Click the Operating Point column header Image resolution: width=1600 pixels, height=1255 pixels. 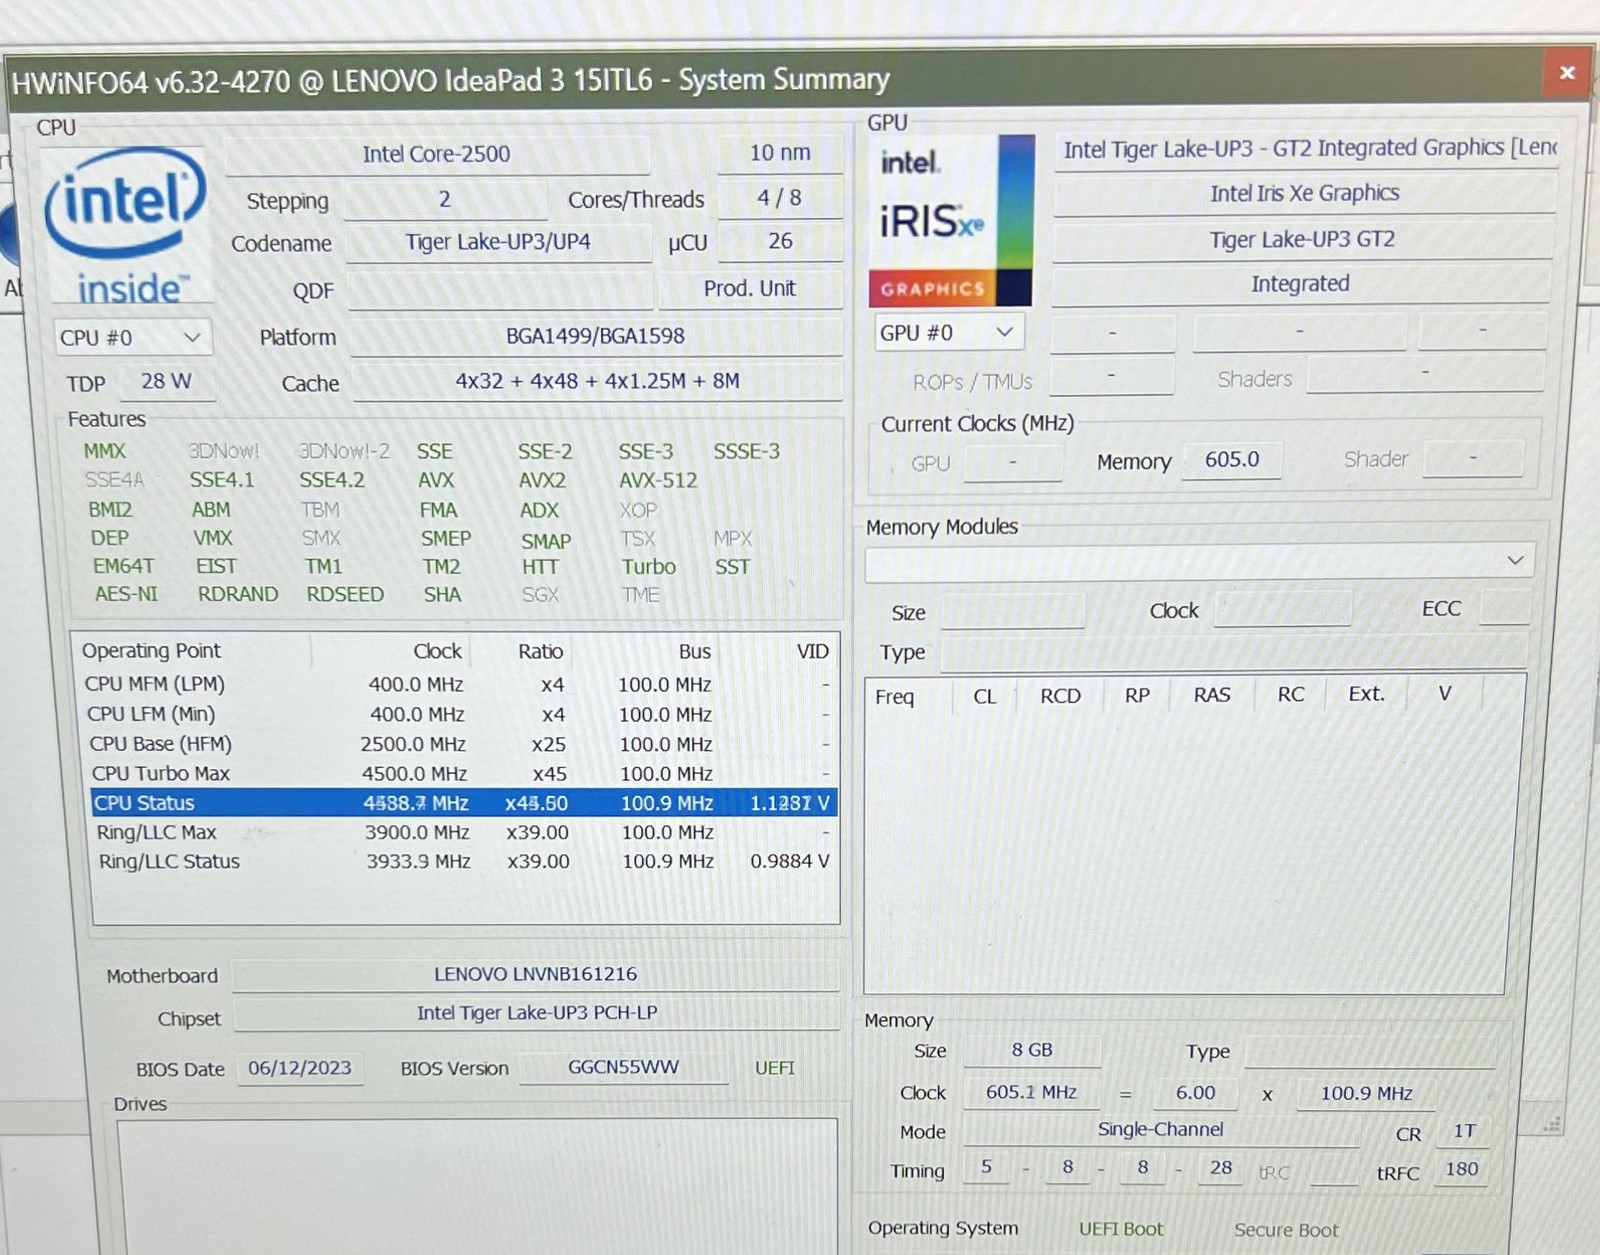click(151, 651)
